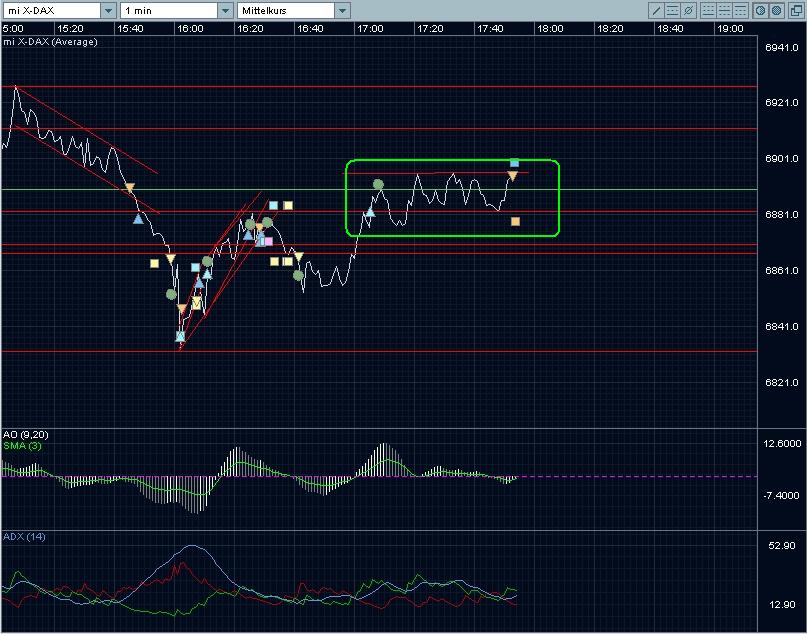Click the ADX (14) indicator label

24,537
